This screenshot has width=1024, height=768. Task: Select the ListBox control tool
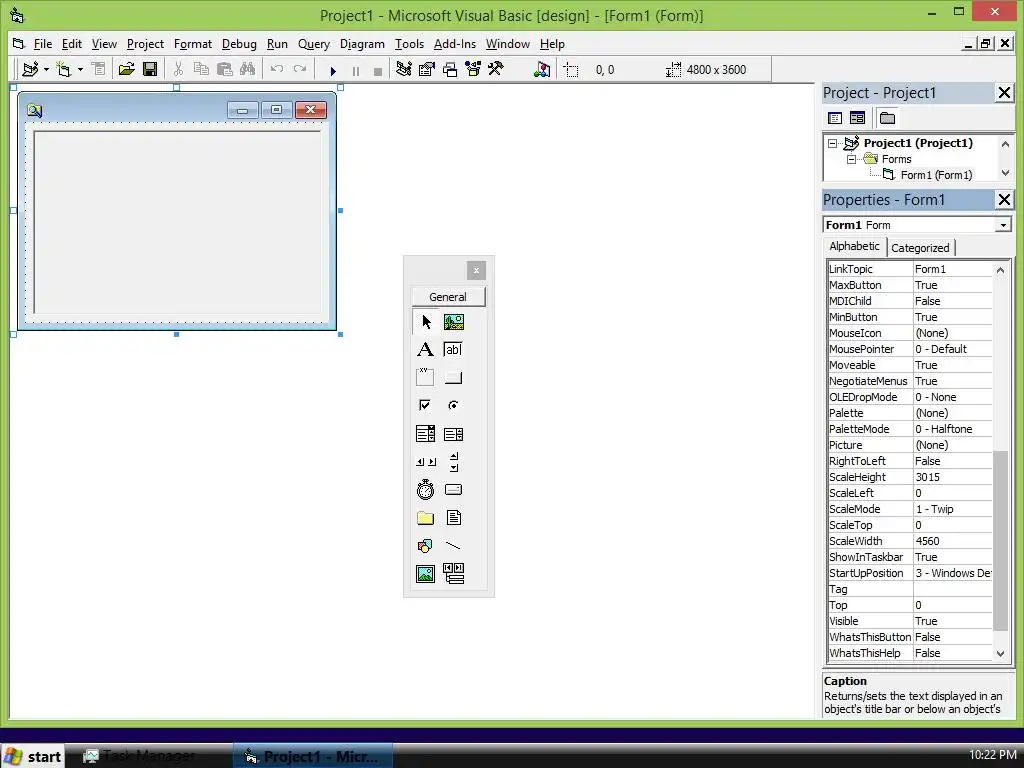tap(453, 434)
